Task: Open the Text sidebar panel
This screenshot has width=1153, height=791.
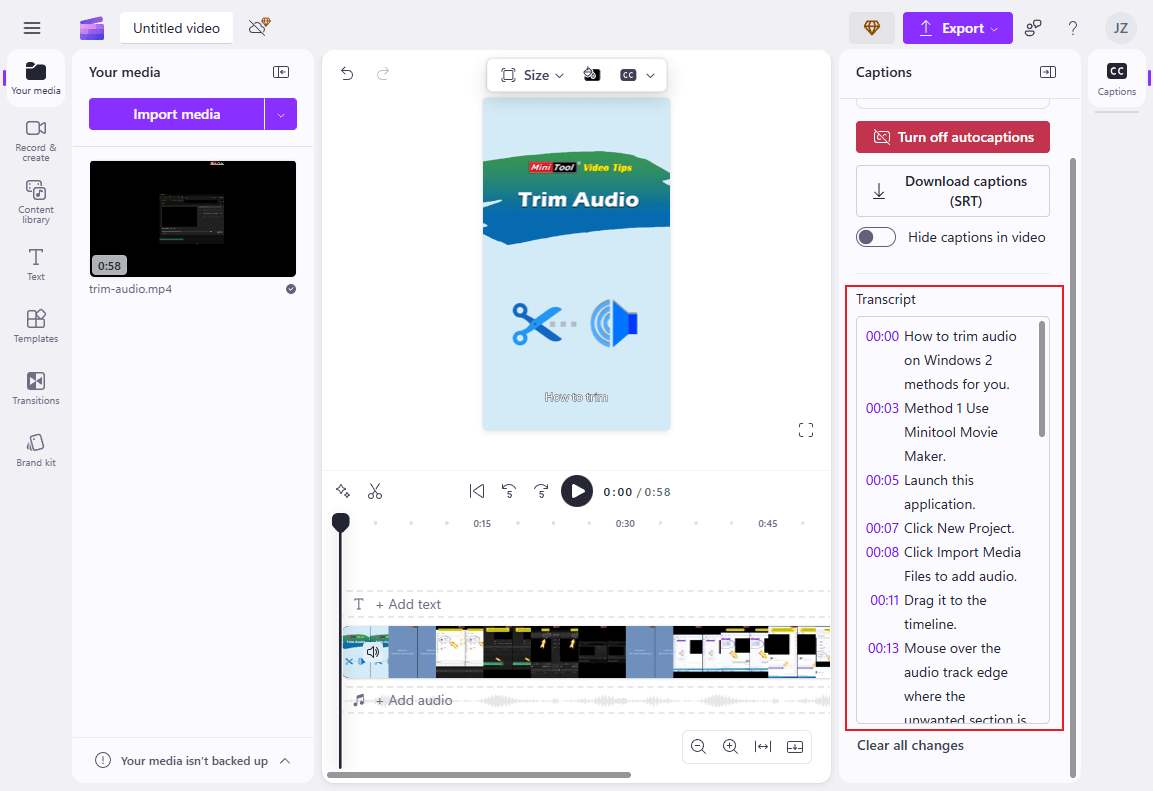Action: point(36,265)
